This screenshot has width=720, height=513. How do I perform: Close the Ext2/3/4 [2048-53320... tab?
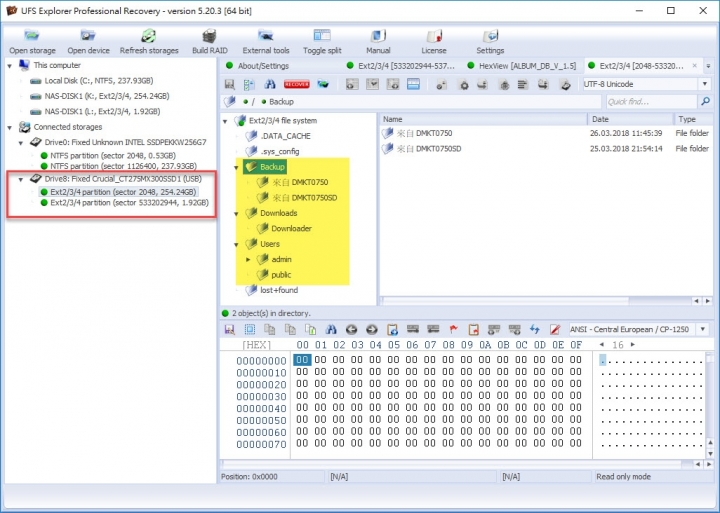[695, 66]
